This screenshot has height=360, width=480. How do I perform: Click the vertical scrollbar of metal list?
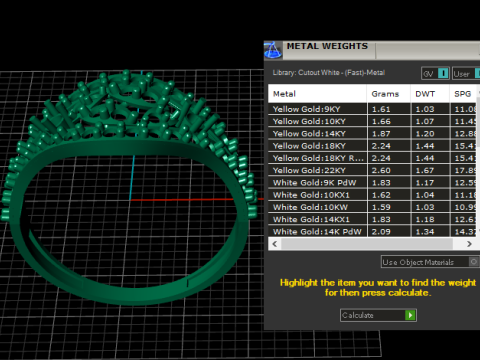478,122
